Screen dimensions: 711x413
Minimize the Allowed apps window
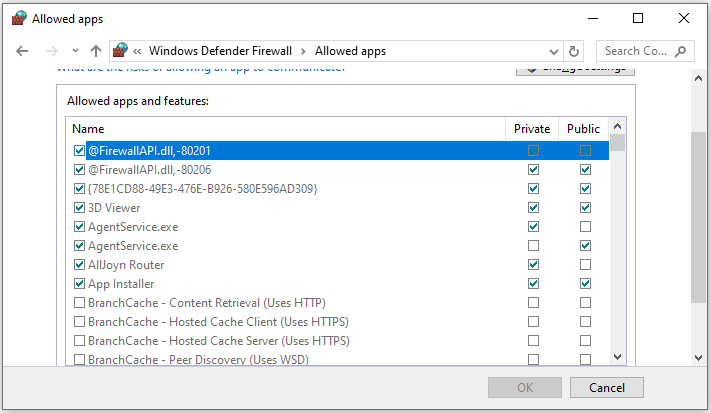pyautogui.click(x=593, y=18)
